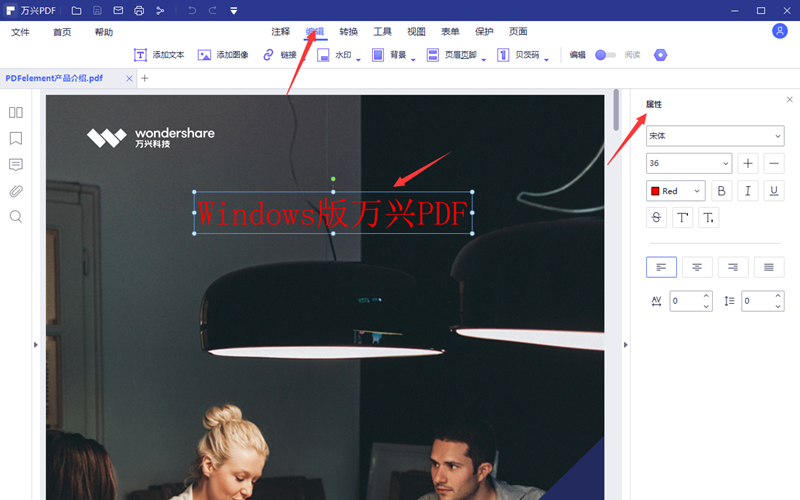Click the search magnifier icon in sidebar

(16, 217)
